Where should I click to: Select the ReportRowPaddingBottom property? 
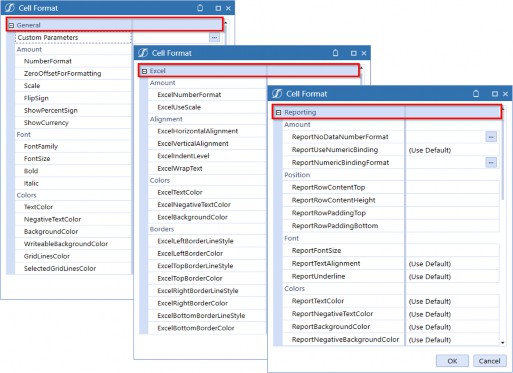(x=335, y=226)
